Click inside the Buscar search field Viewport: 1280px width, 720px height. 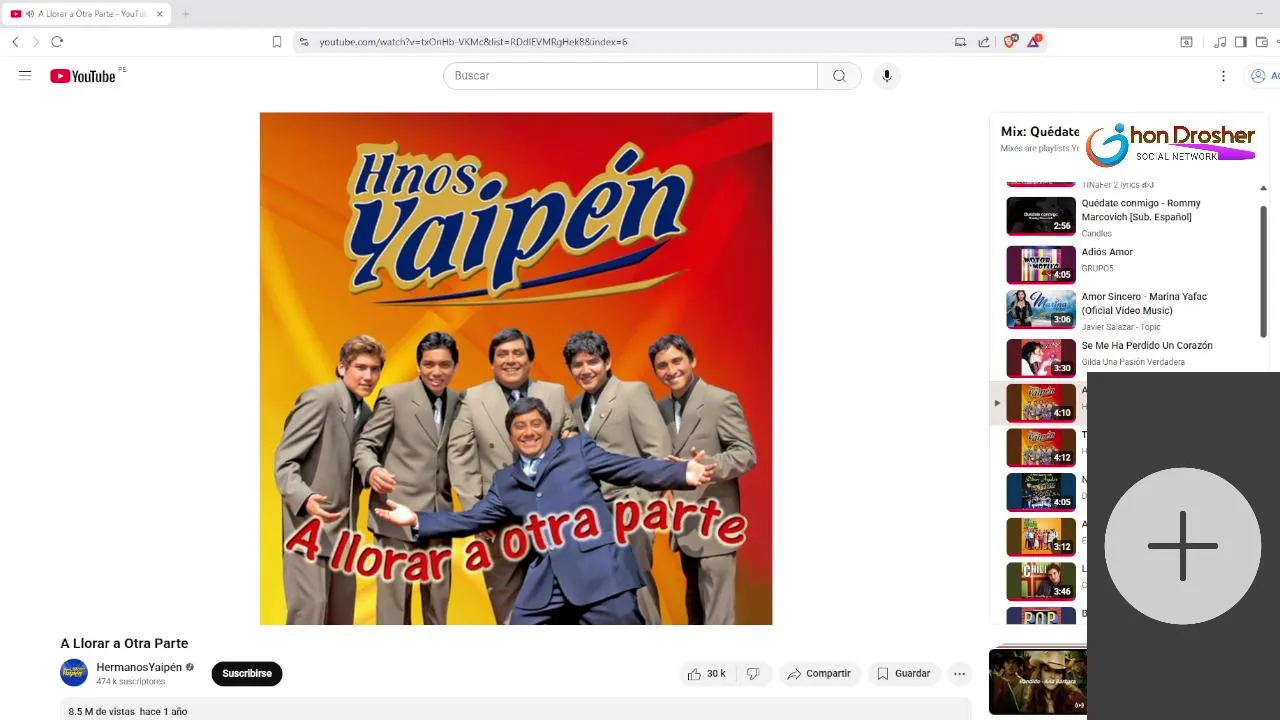point(630,76)
